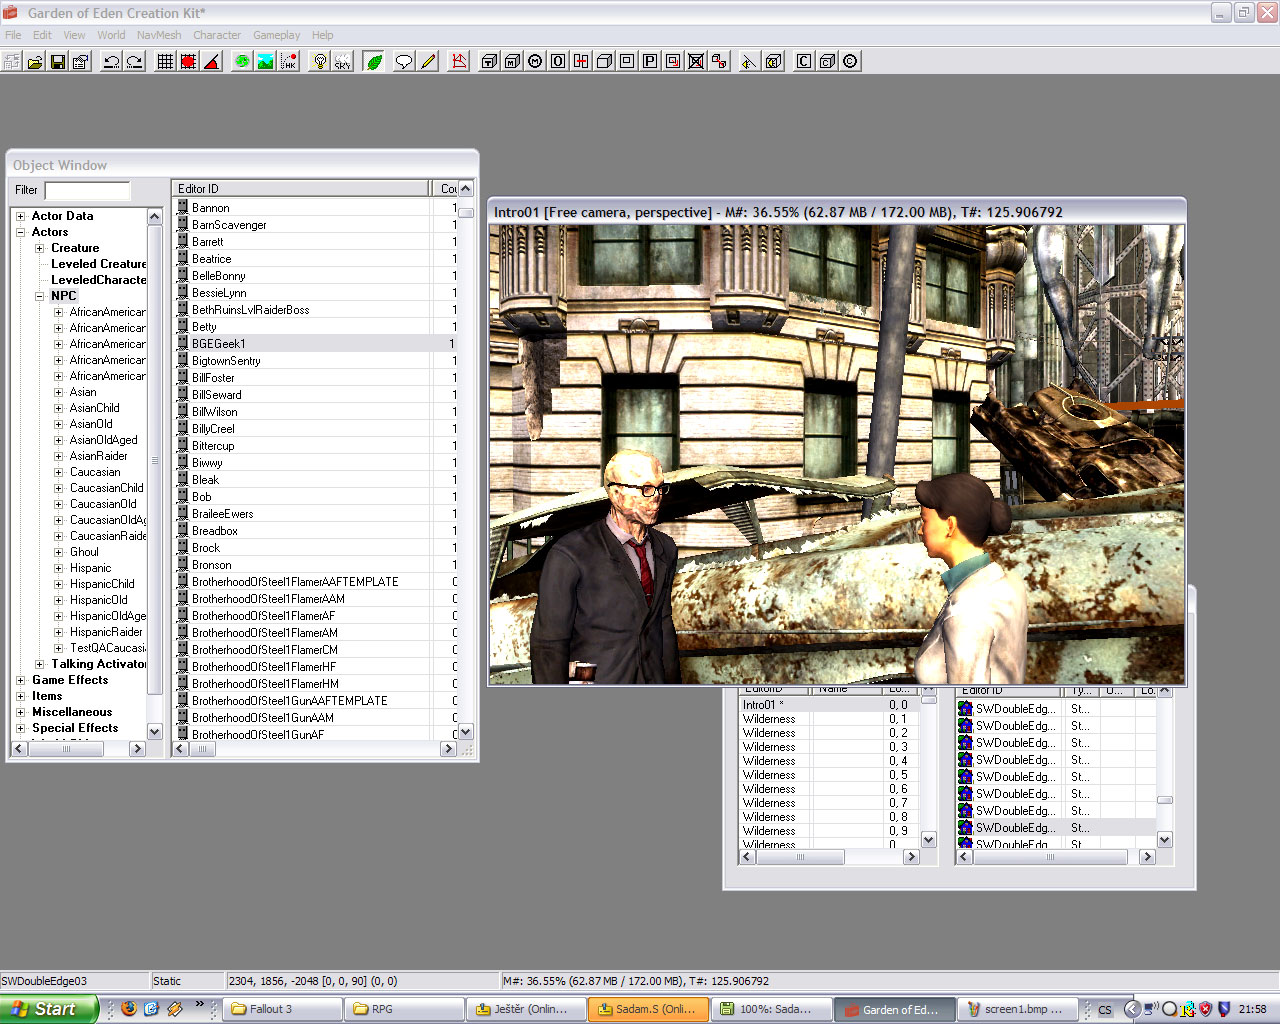Open Preferences from the toolbar icon
This screenshot has width=1280, height=1024.
tap(81, 61)
